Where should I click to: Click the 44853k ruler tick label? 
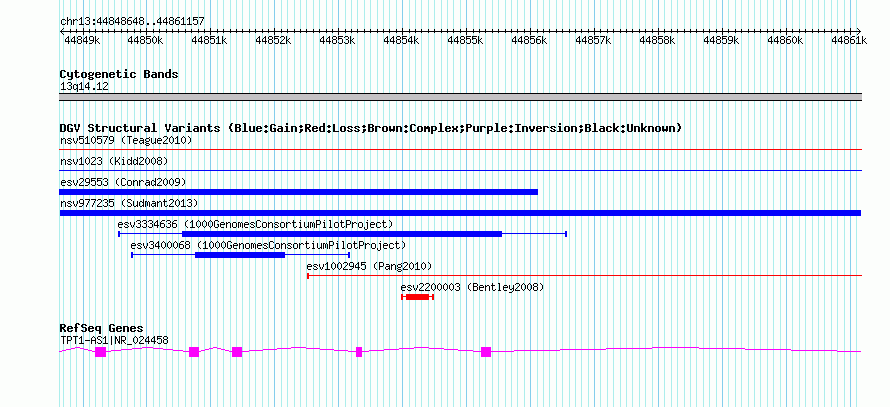338,40
